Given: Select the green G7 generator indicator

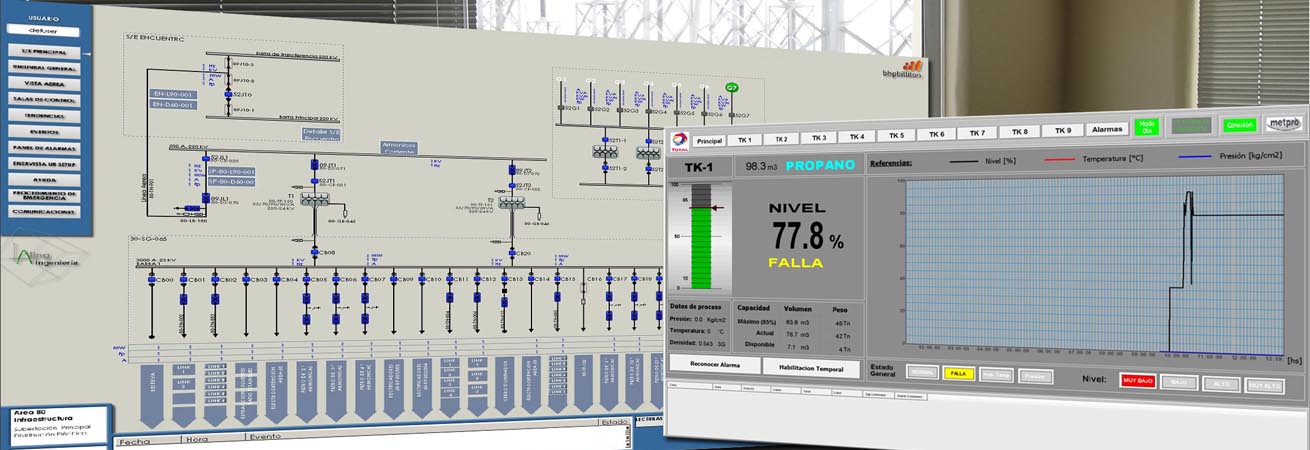Looking at the screenshot, I should 732,88.
